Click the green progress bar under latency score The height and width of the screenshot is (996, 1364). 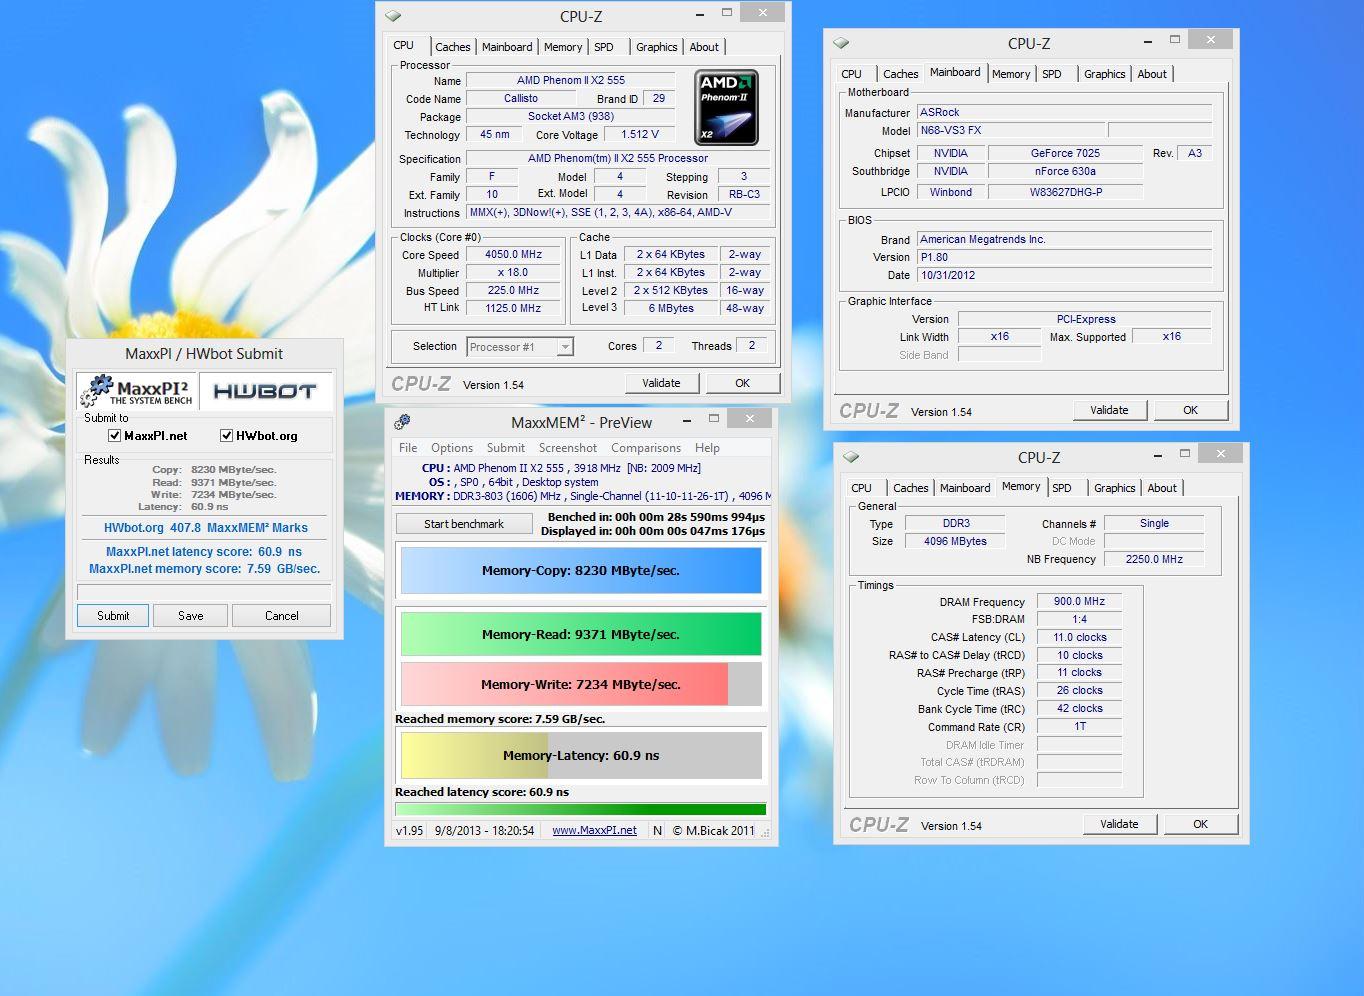(581, 809)
